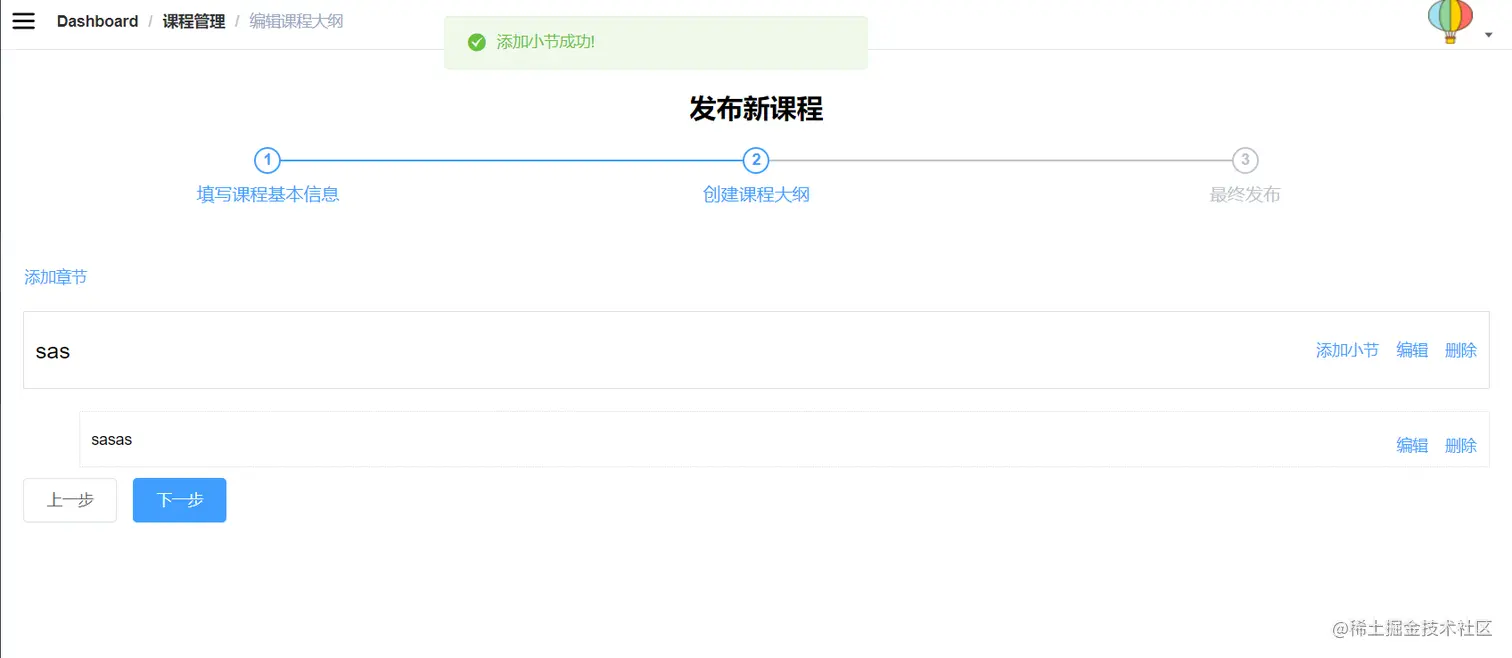
Task: Expand the dropdown caret beside the avatar
Action: [1488, 35]
